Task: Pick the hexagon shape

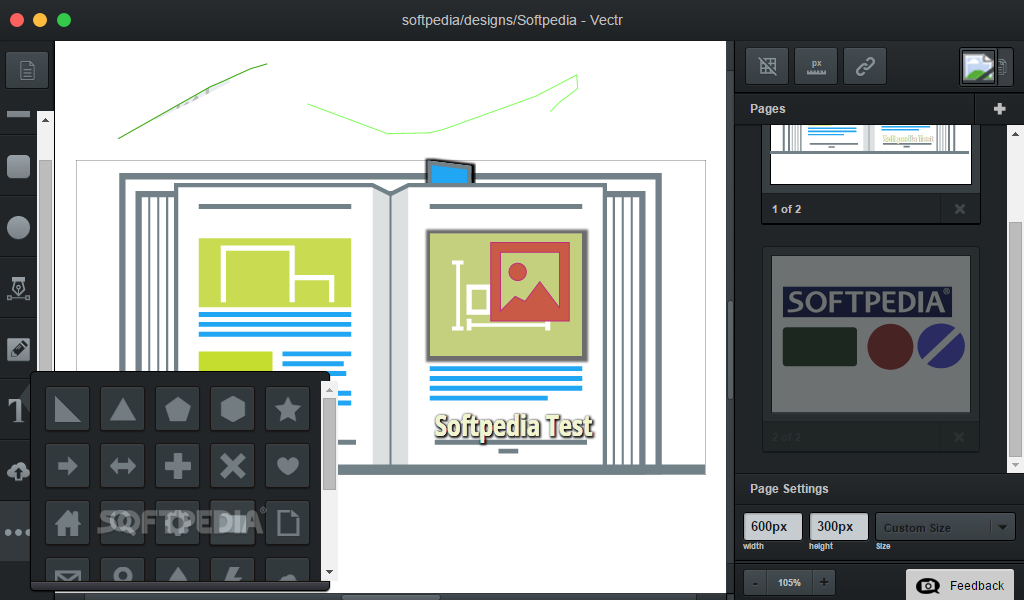Action: point(233,408)
